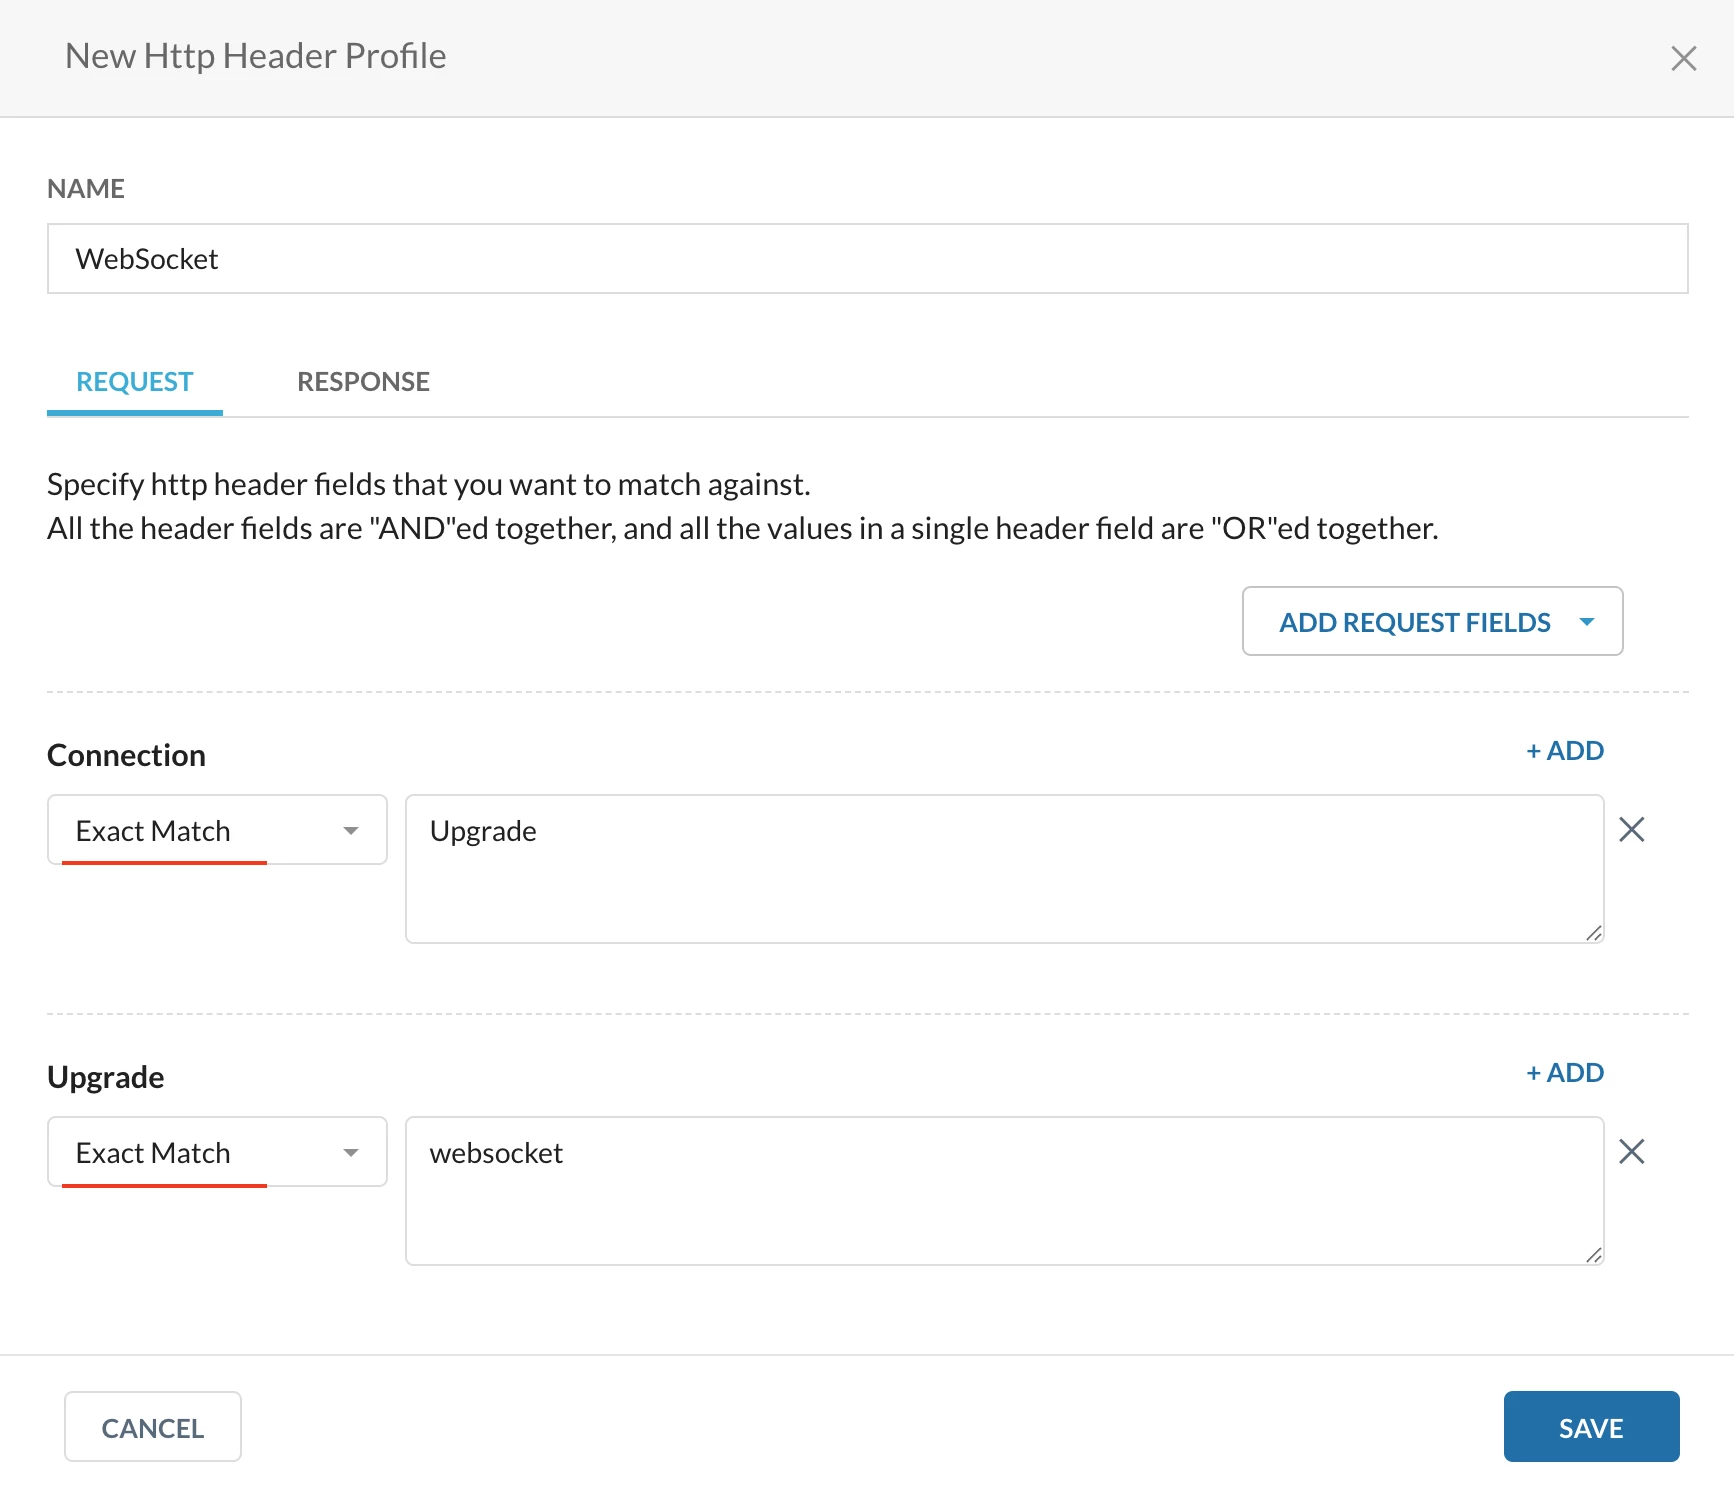Click resize handle of Connection value textarea
The width and height of the screenshot is (1734, 1492).
point(1594,933)
